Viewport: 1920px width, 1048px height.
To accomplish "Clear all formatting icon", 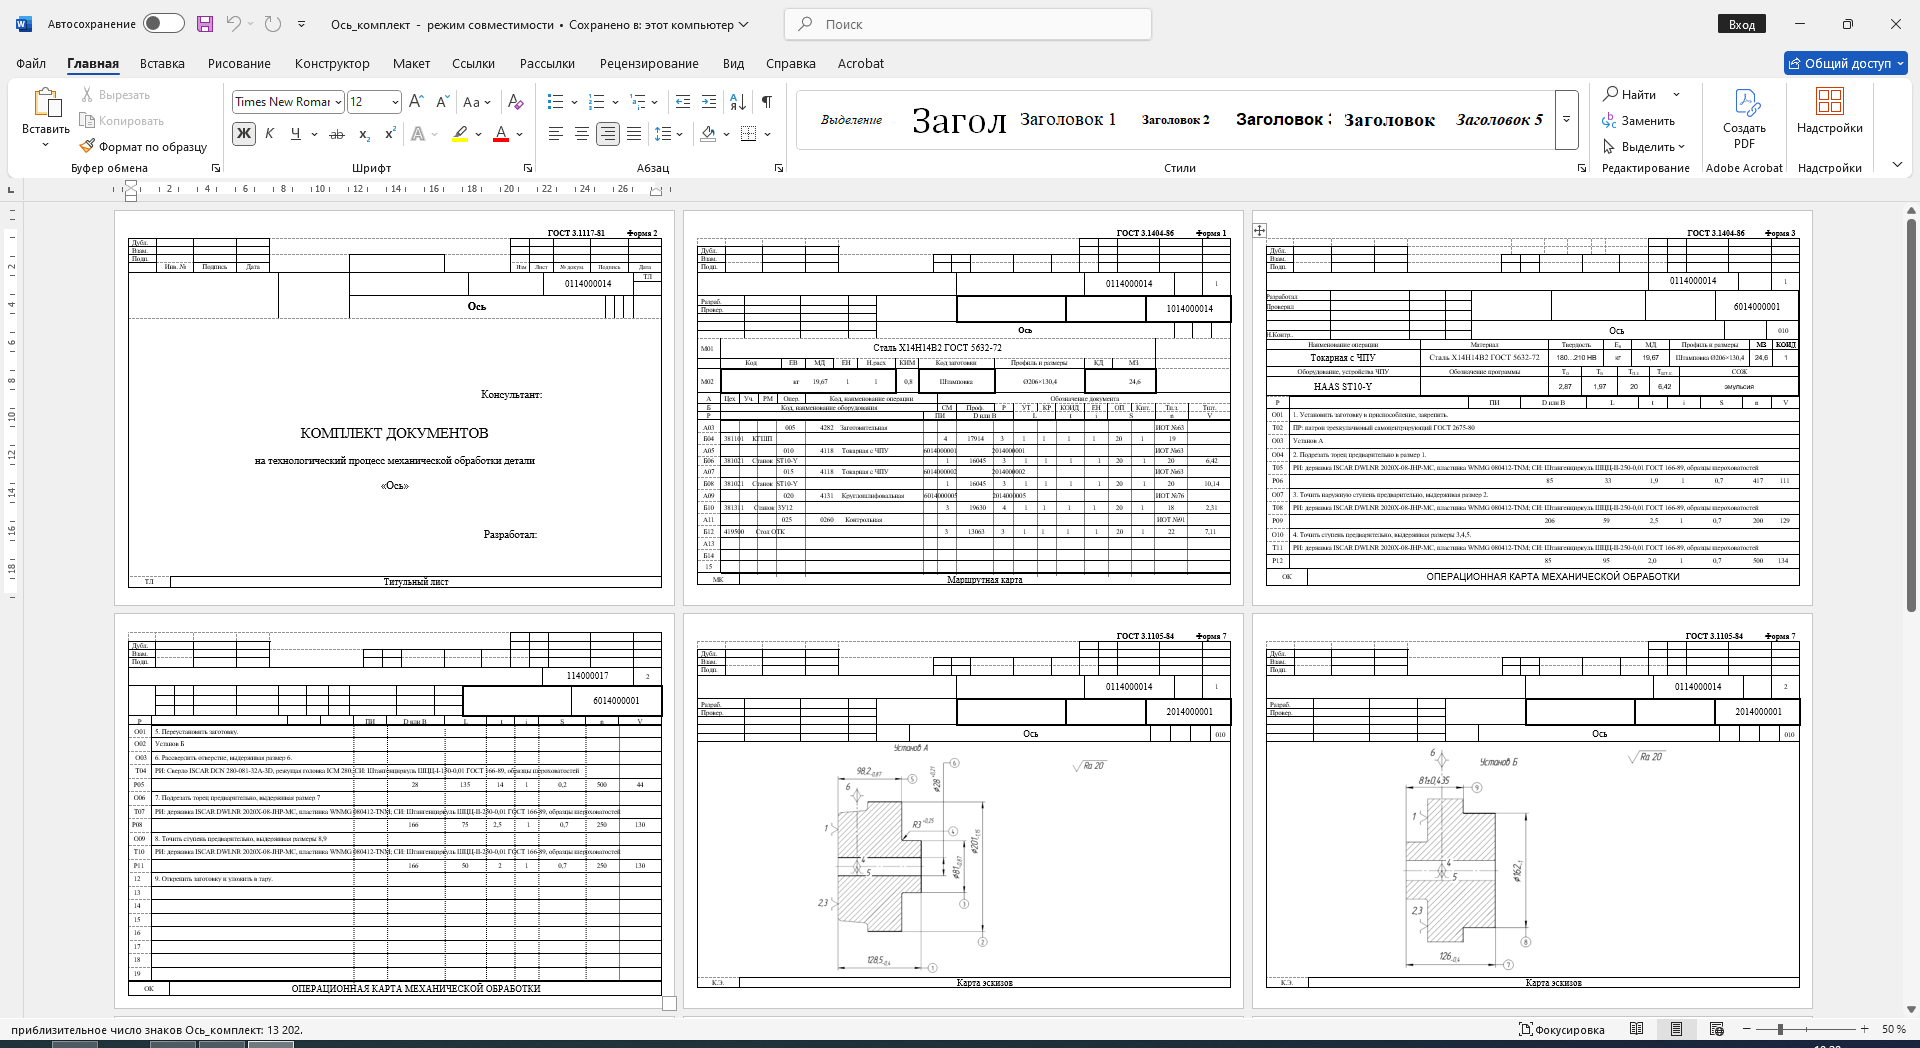I will (x=515, y=102).
